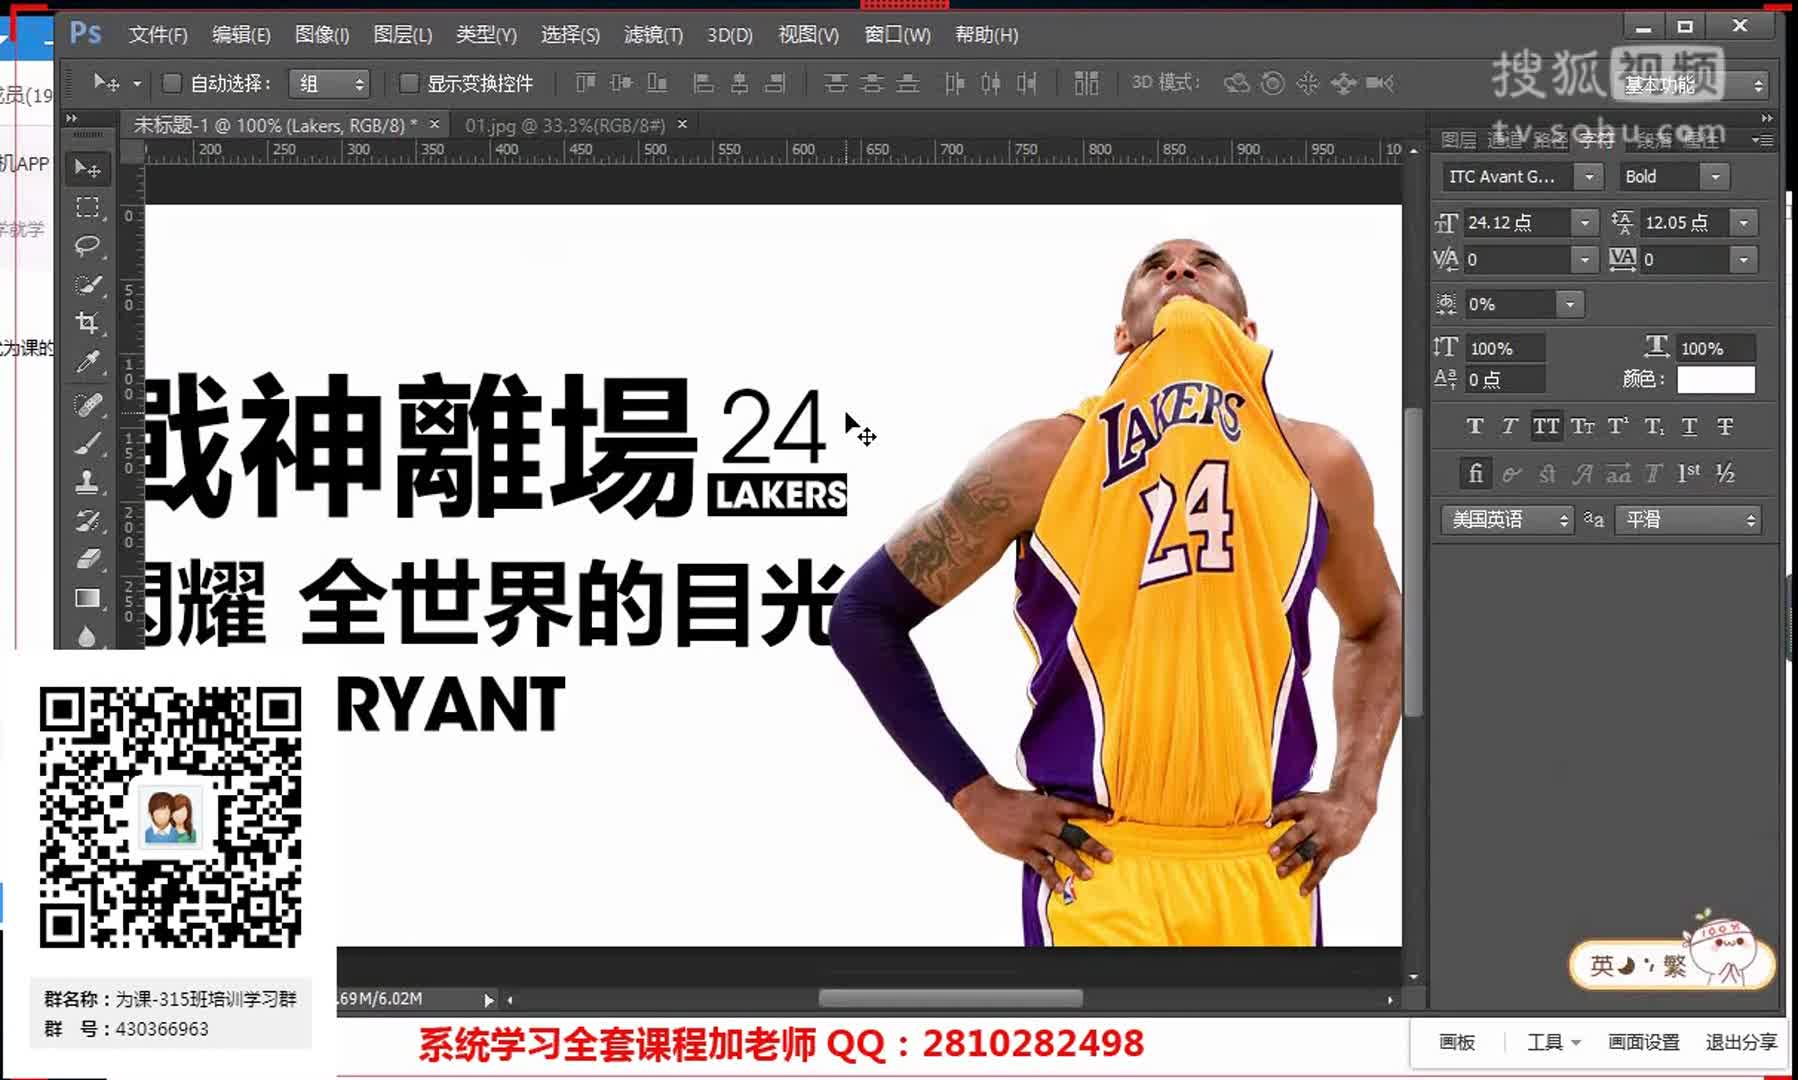Screen dimensions: 1798x1080
Task: Switch to the 01.jpg document tab
Action: coord(565,125)
